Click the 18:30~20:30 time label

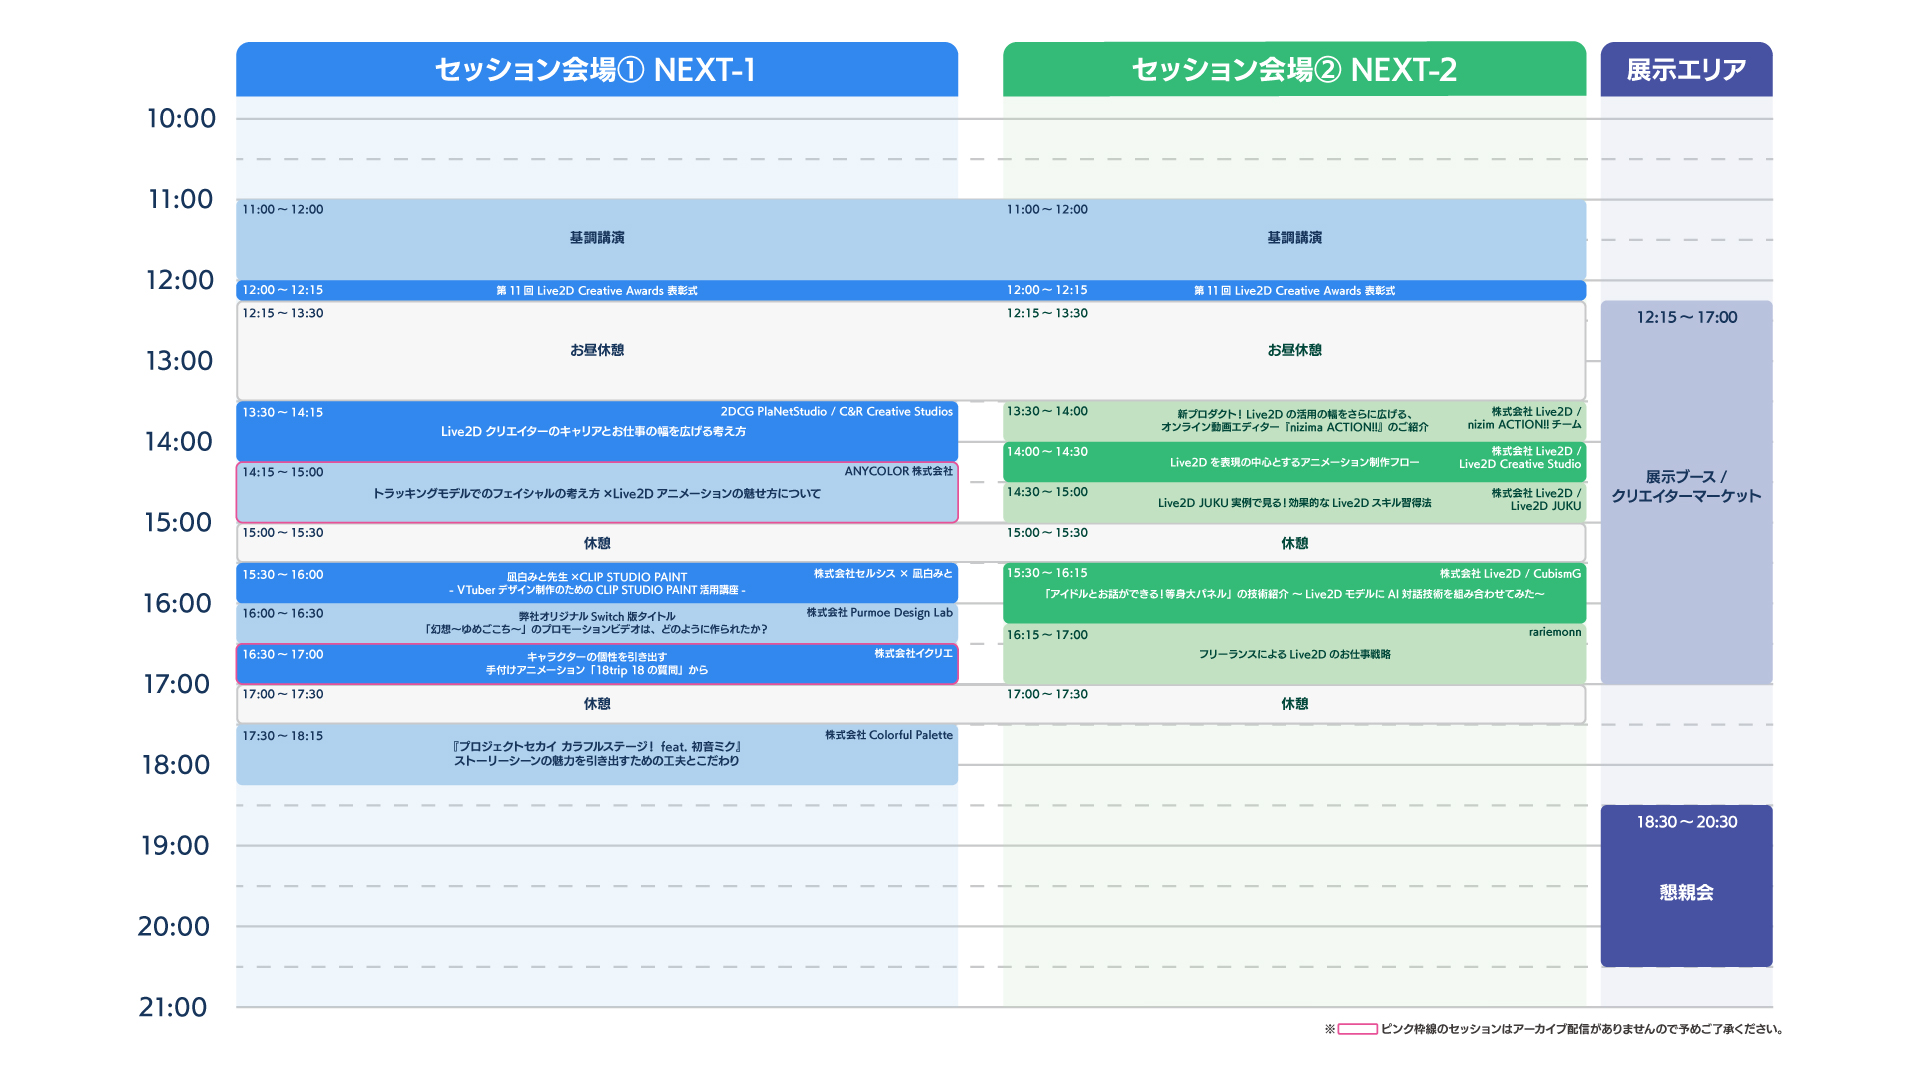point(1686,822)
